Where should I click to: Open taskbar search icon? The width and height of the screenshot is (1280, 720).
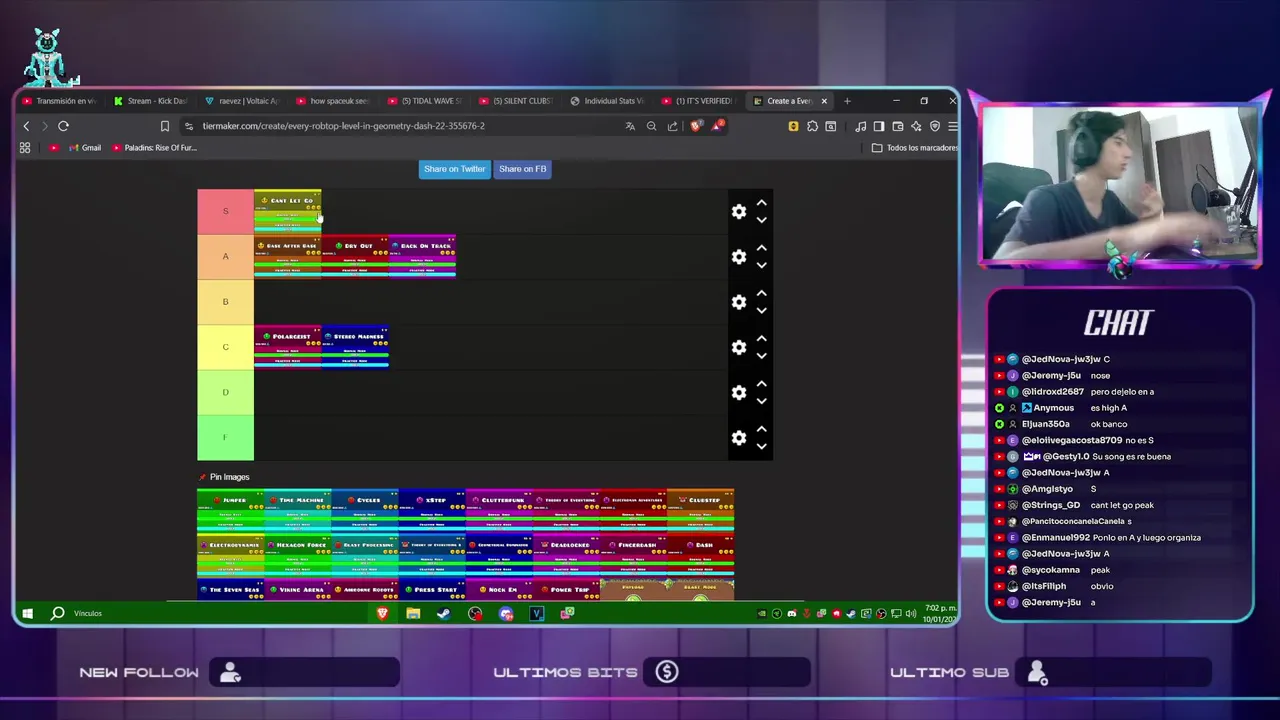point(58,613)
